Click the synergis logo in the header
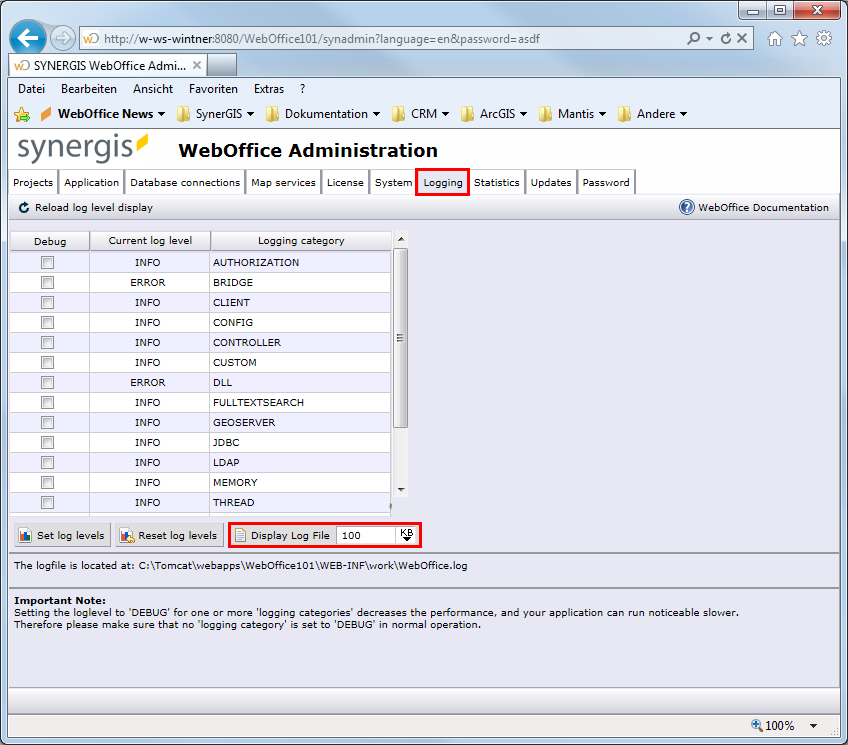This screenshot has width=848, height=745. pos(80,146)
